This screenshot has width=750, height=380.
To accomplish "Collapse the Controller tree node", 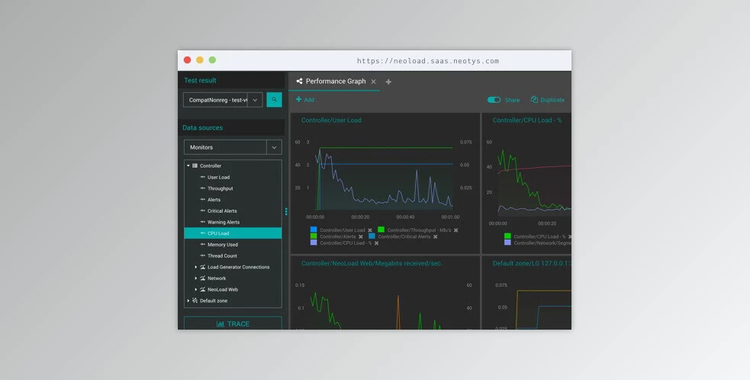I will [188, 166].
